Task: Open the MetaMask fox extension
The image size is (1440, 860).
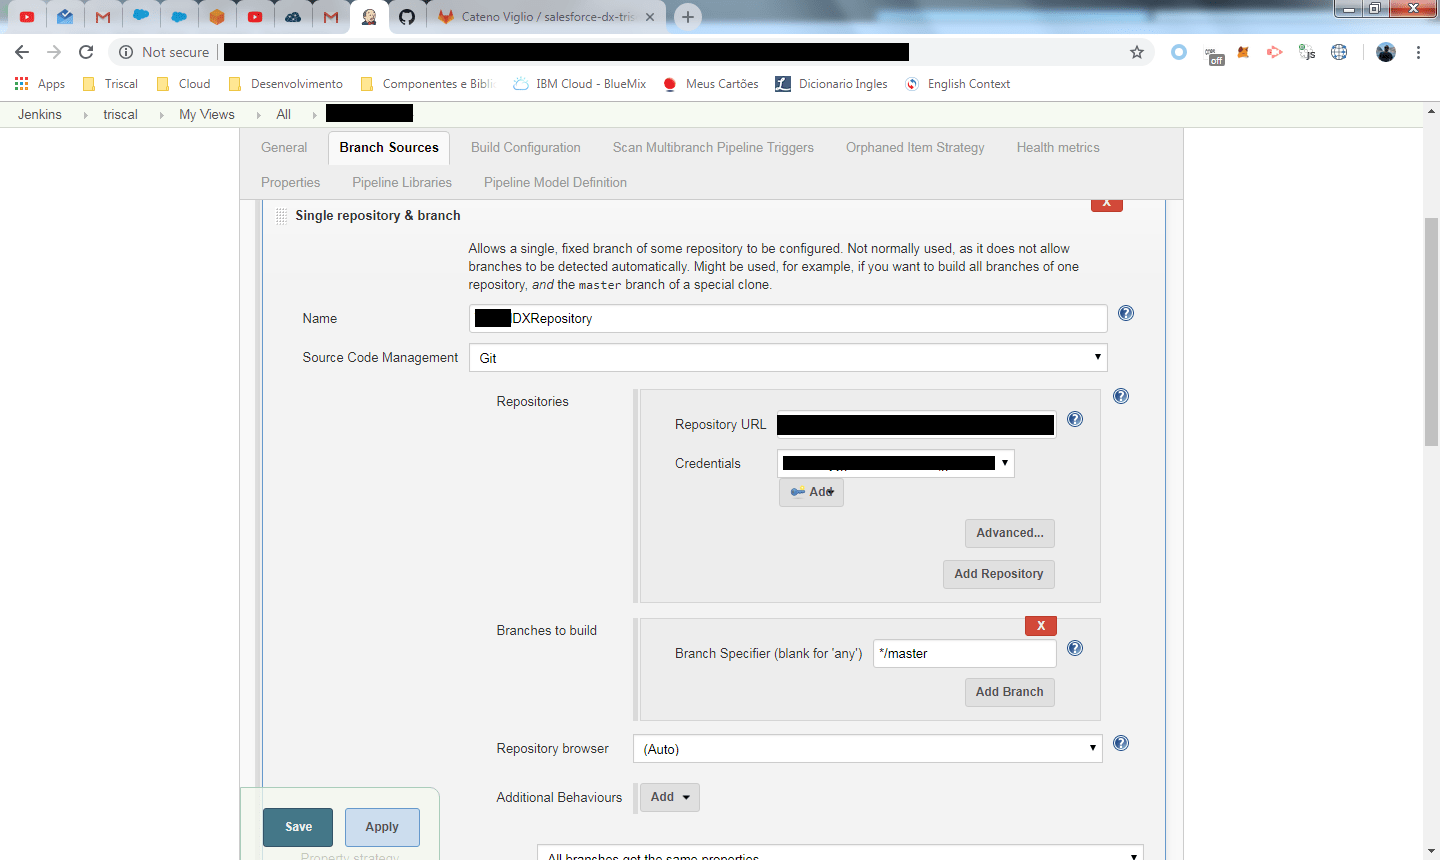Action: pyautogui.click(x=1243, y=52)
